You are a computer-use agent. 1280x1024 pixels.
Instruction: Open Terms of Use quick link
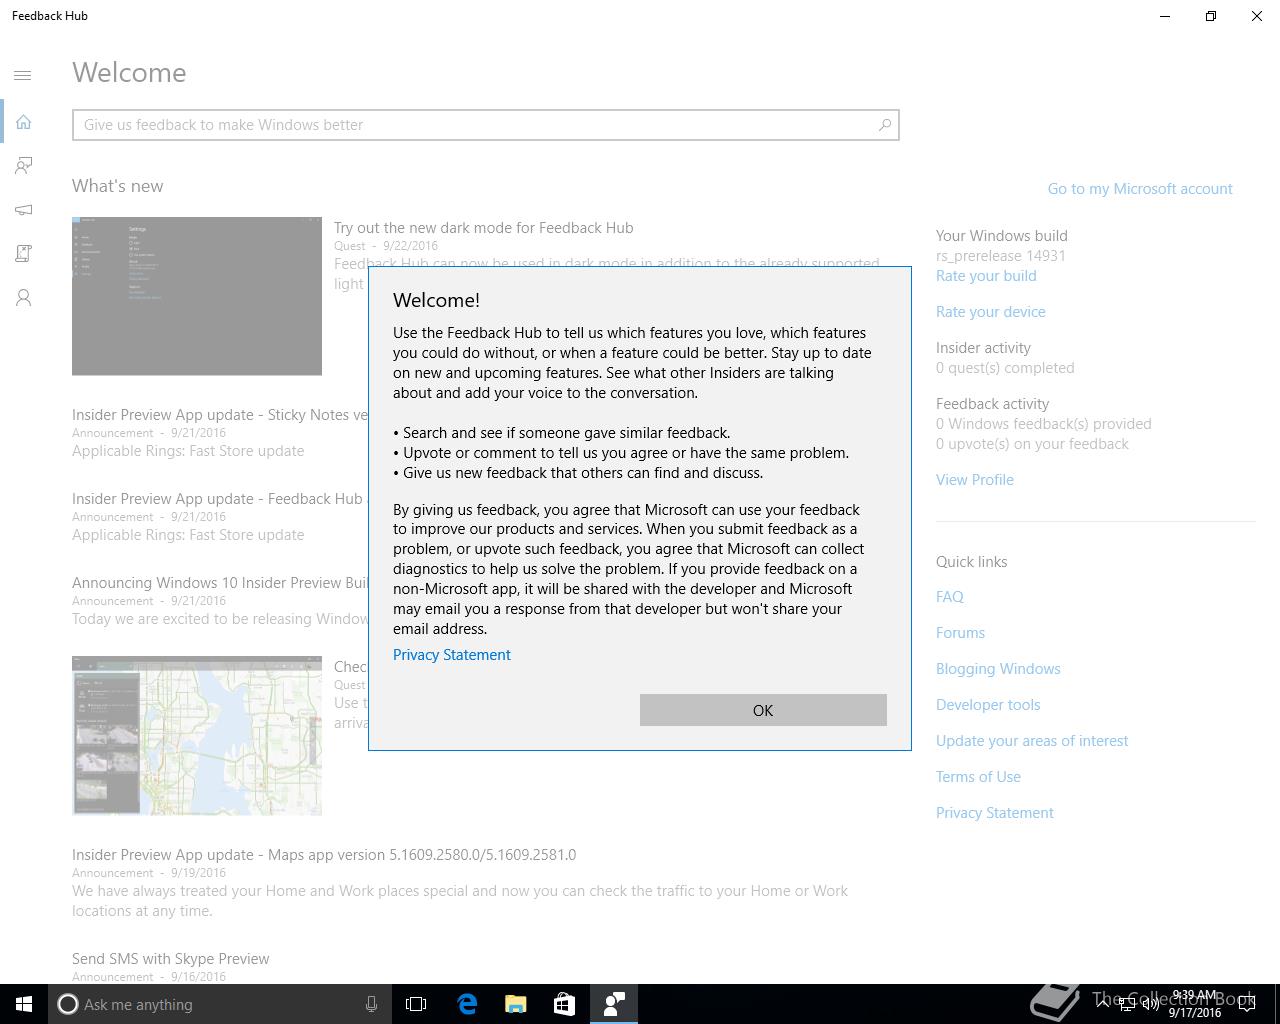(x=978, y=777)
